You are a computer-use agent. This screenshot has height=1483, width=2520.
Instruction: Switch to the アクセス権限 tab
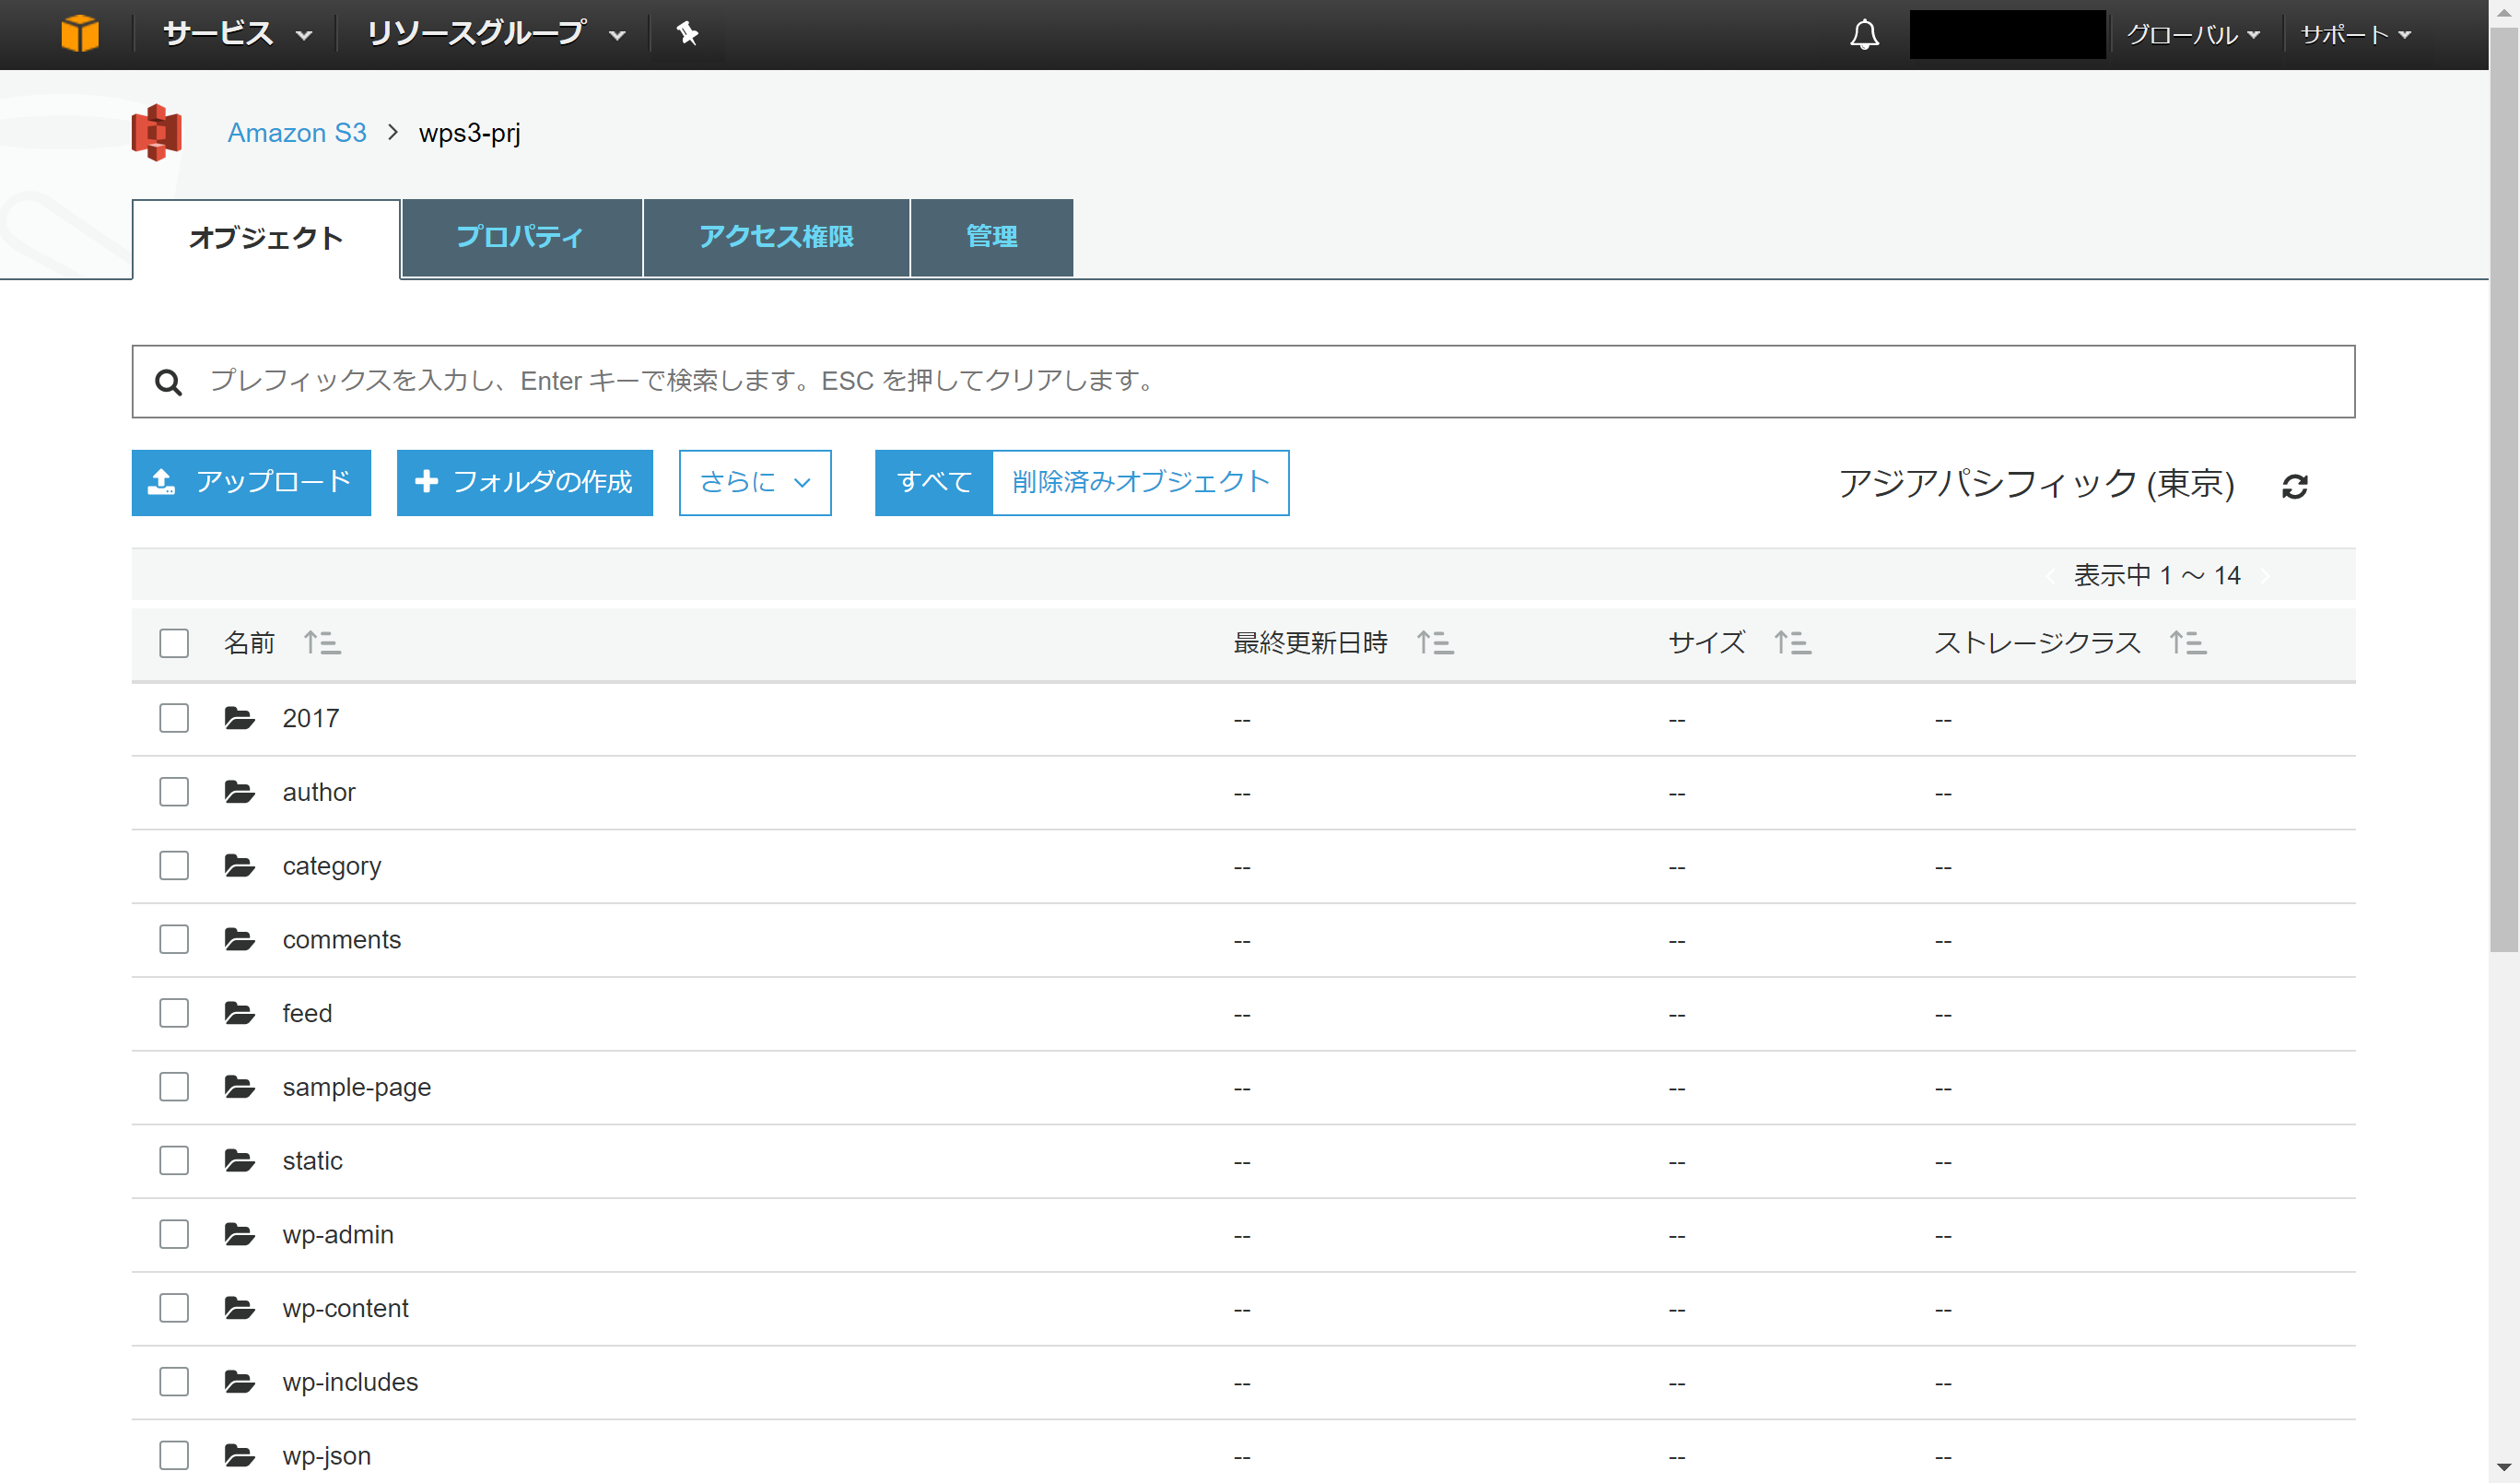(776, 237)
